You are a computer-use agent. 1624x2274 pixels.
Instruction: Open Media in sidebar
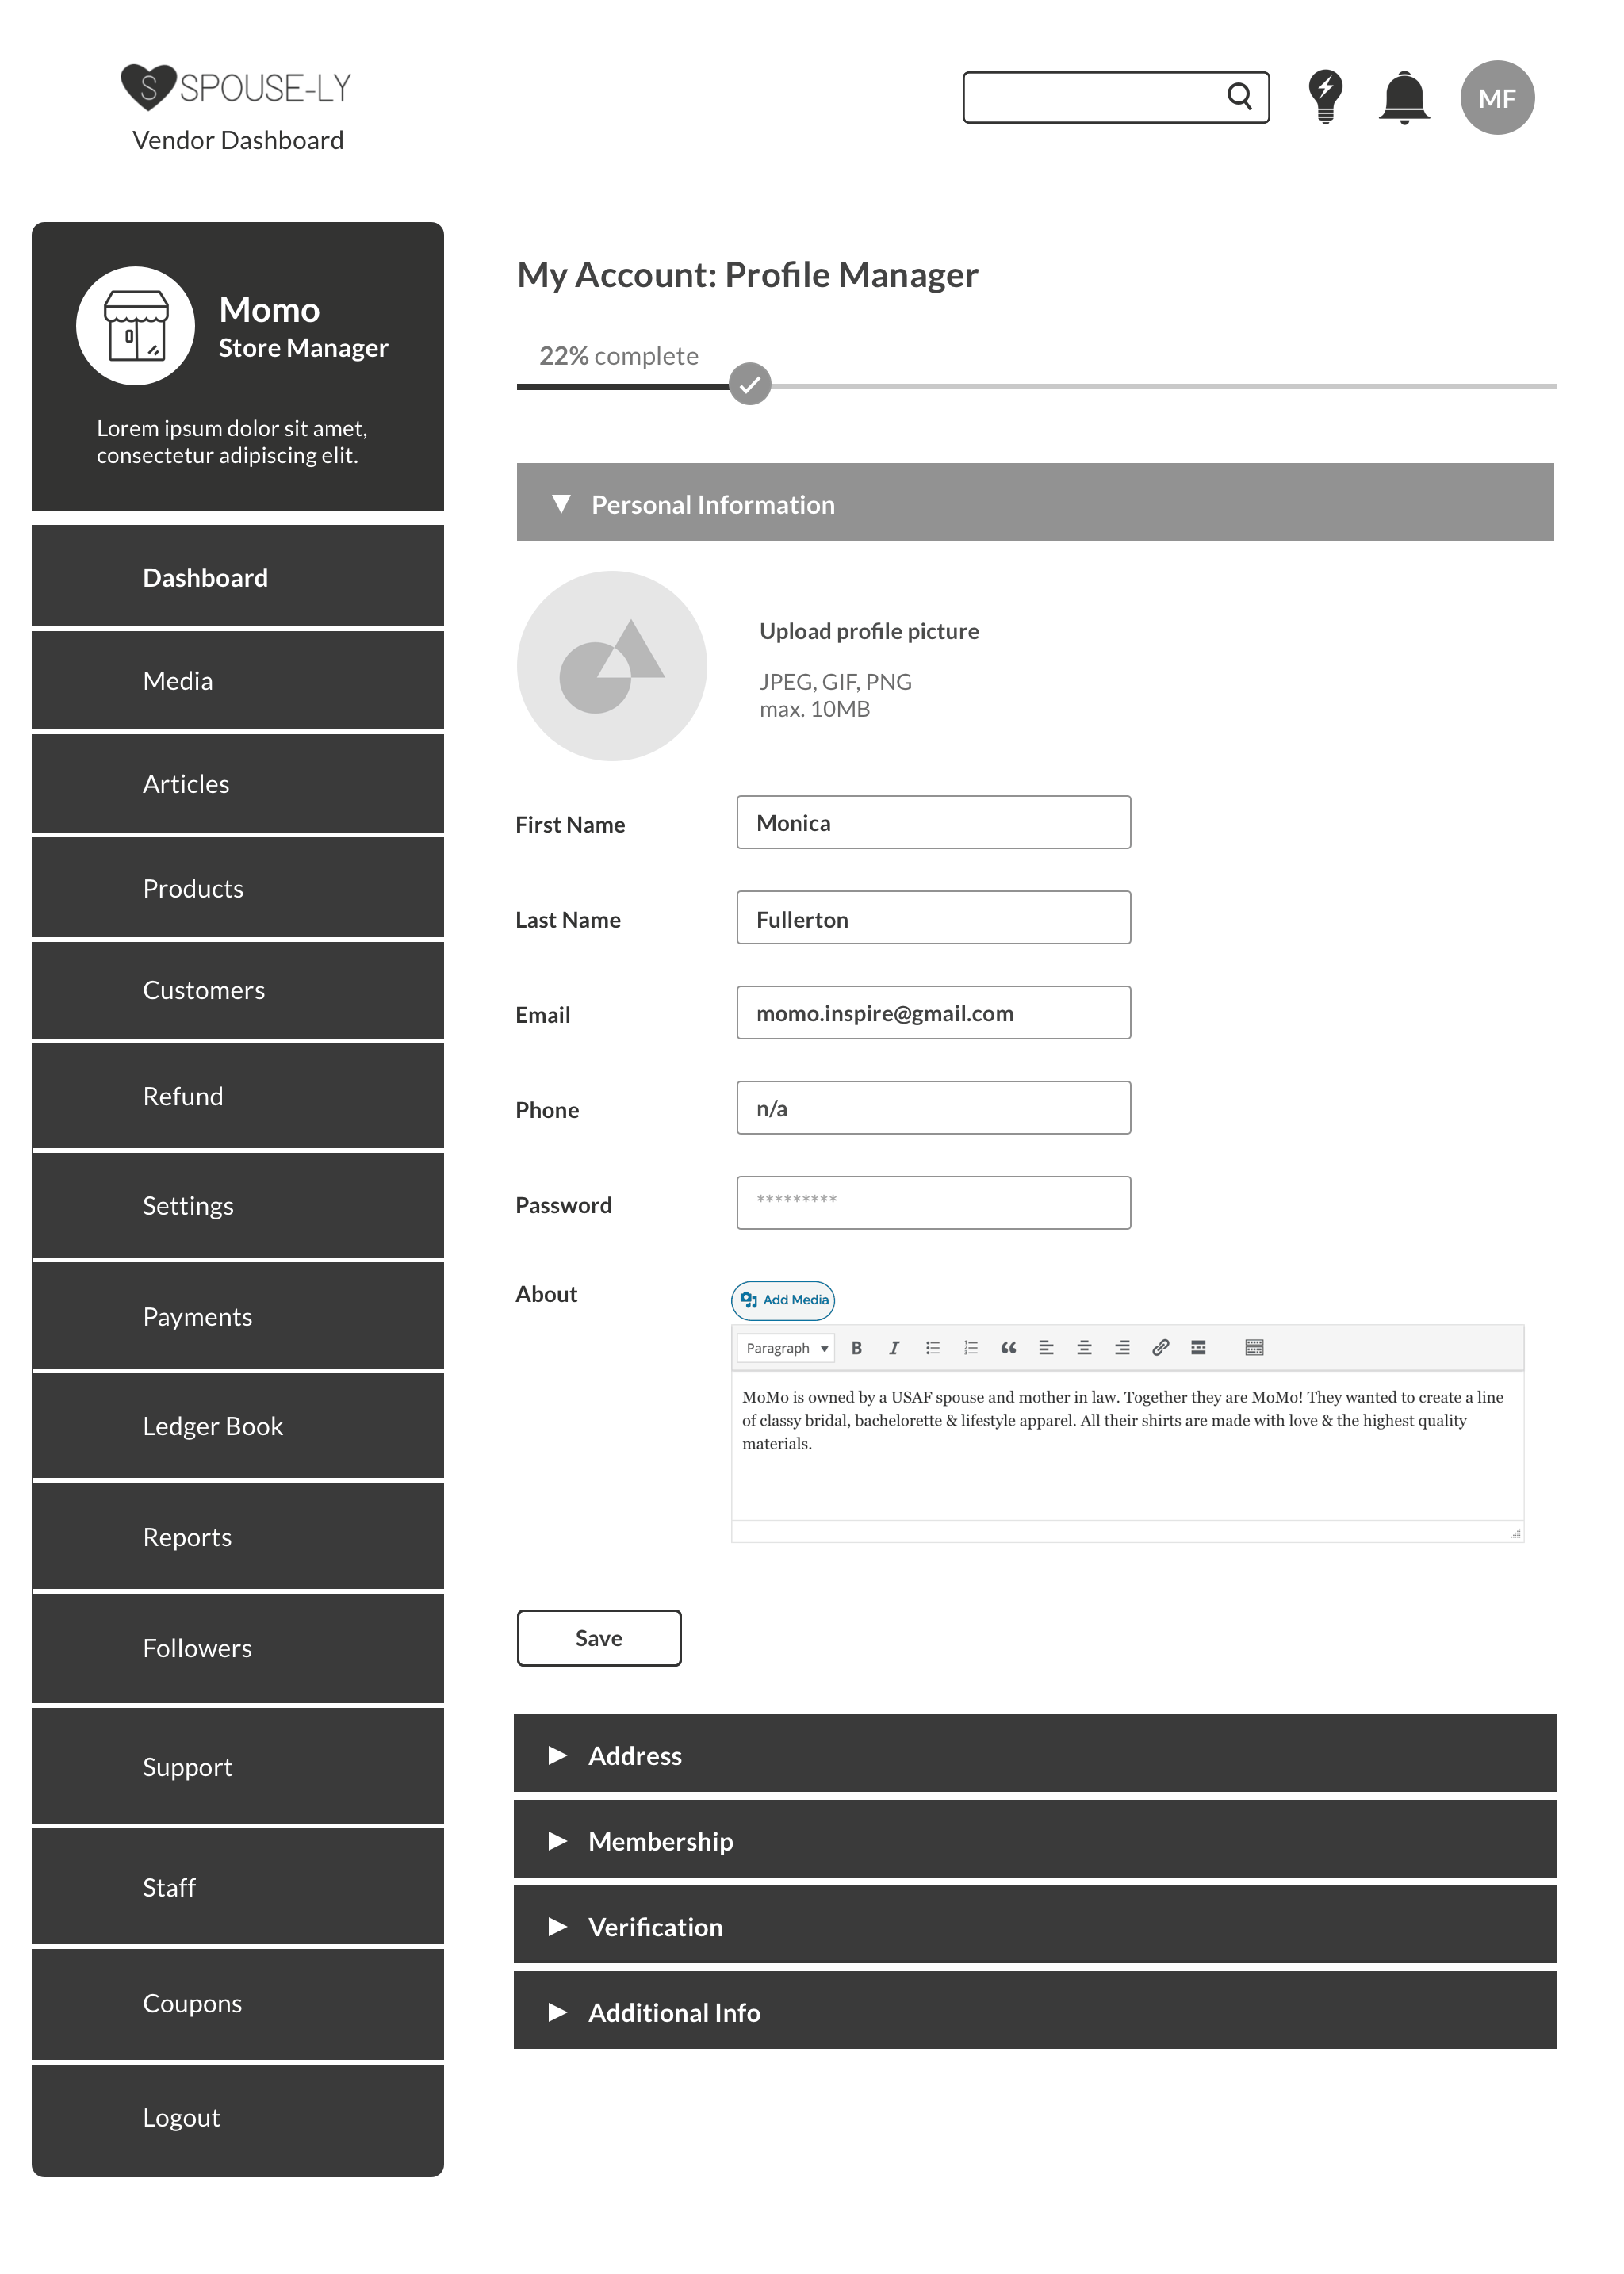point(238,681)
